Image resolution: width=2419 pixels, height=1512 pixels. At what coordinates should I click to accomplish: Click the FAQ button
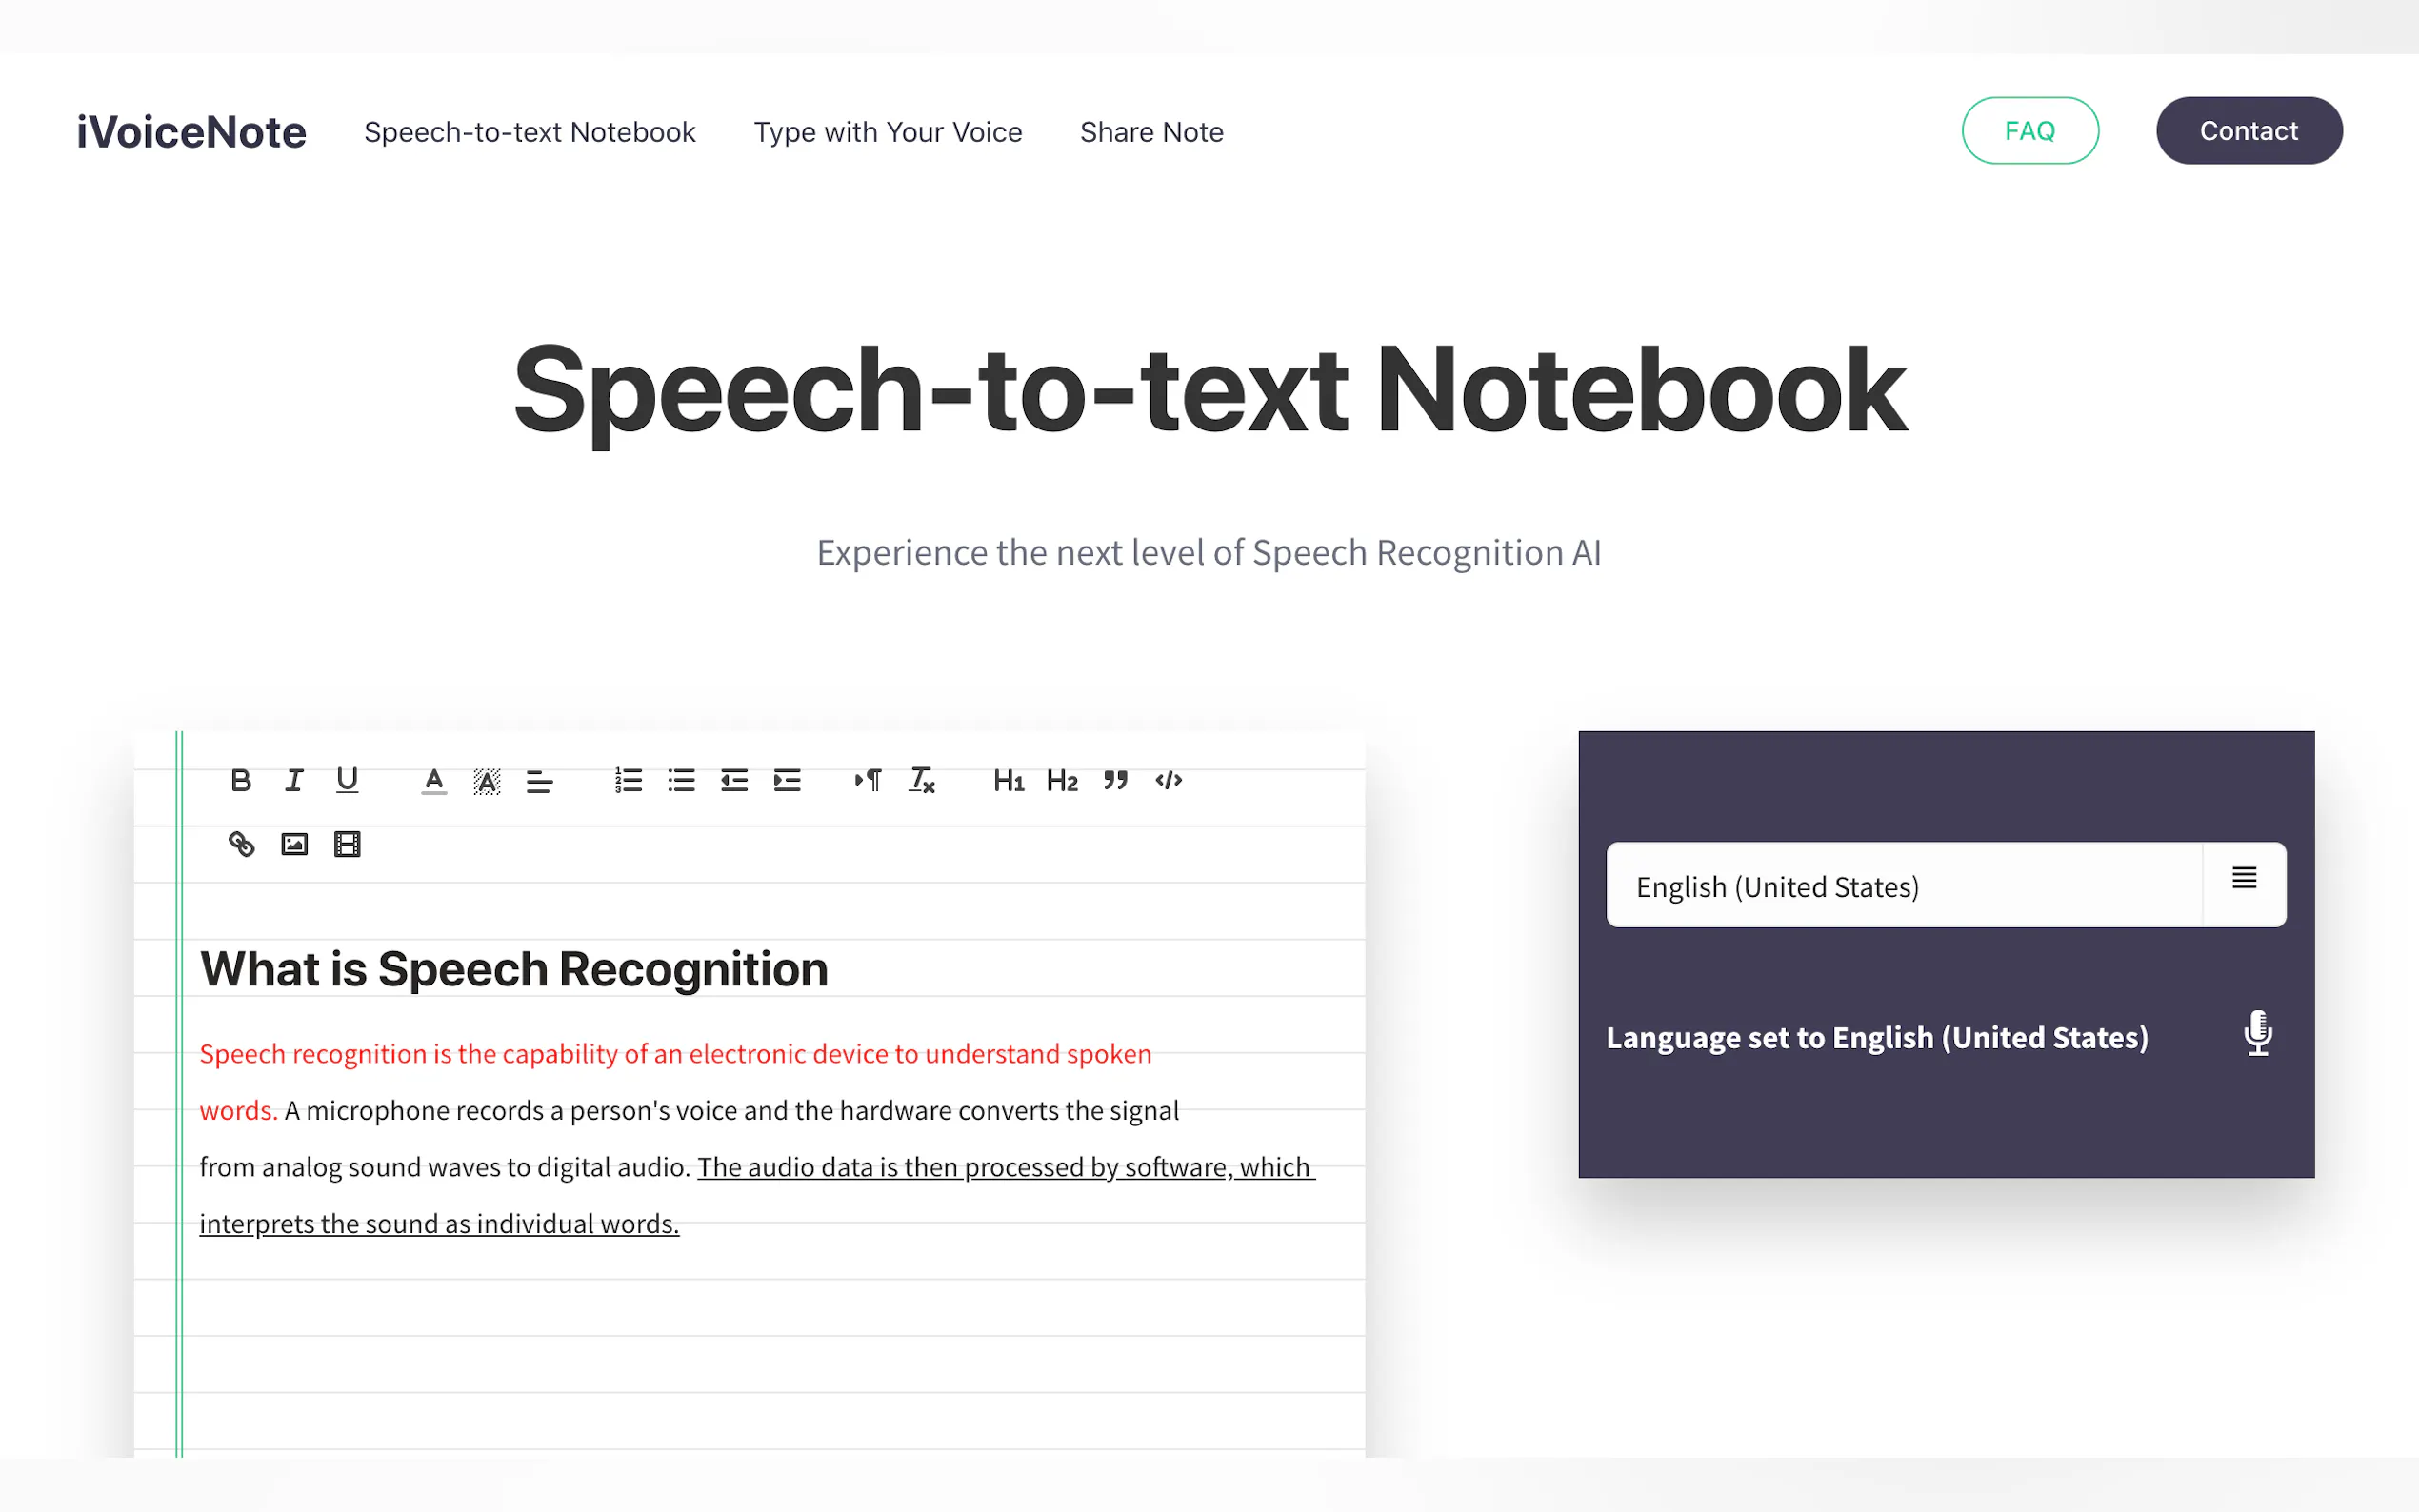[2029, 131]
